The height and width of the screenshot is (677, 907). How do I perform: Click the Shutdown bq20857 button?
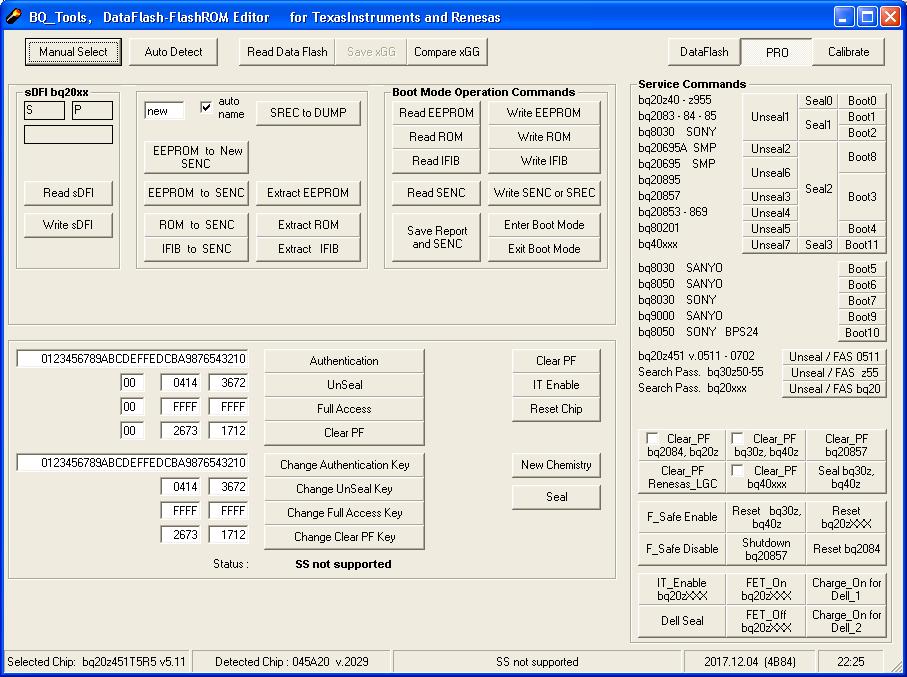pyautogui.click(x=766, y=549)
